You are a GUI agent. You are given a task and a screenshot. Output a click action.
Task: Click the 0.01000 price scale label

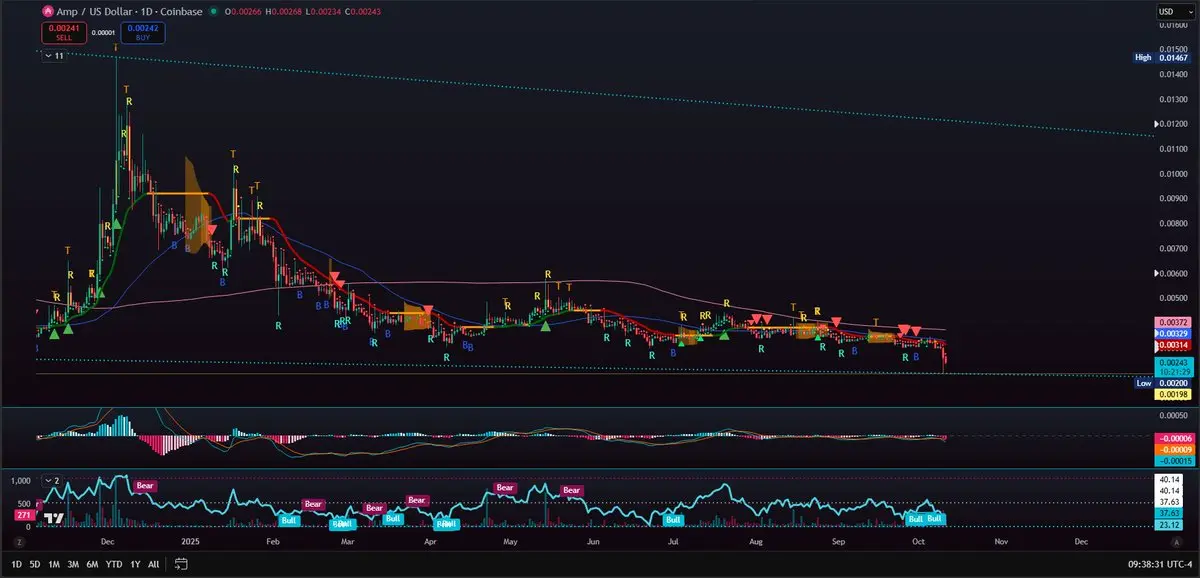(x=1172, y=173)
